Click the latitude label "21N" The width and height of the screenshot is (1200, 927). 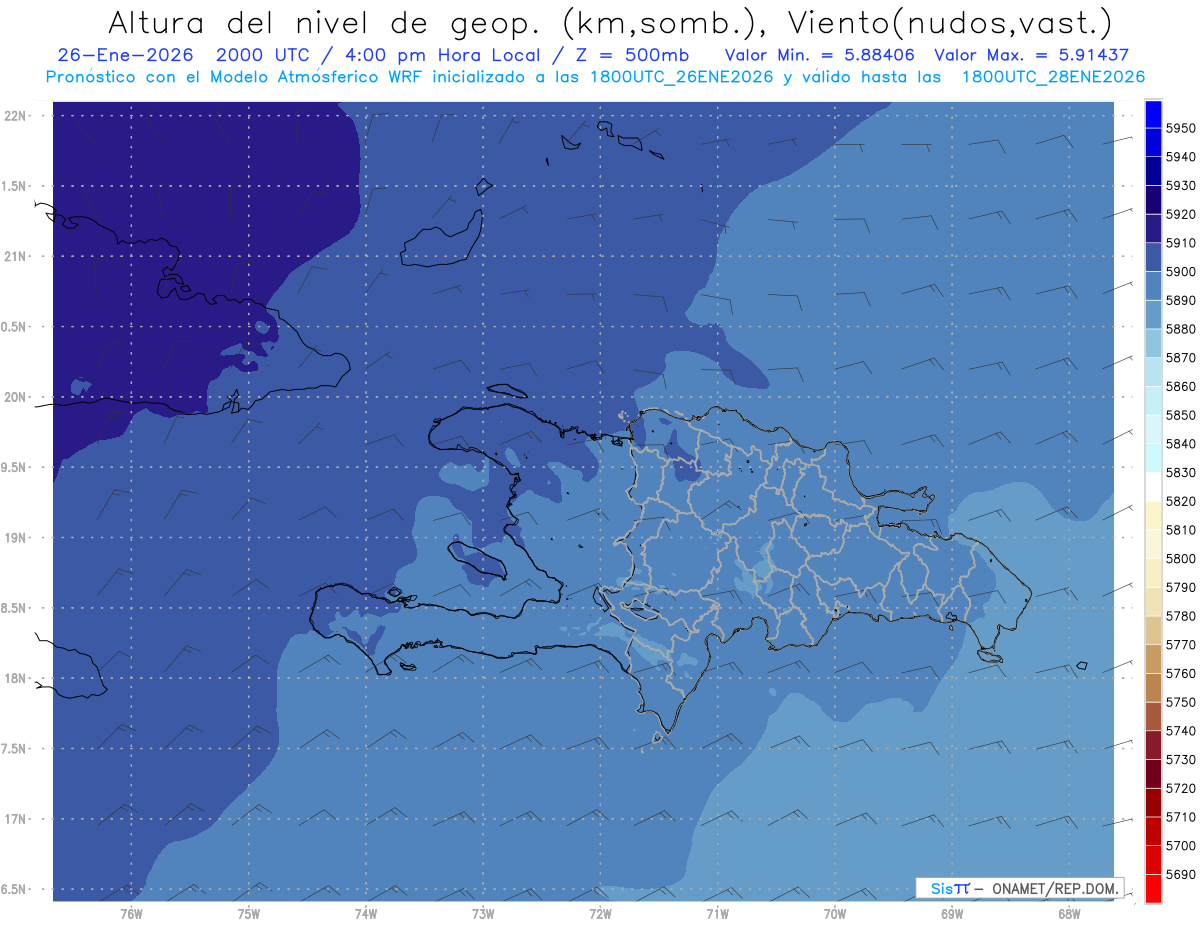point(14,256)
